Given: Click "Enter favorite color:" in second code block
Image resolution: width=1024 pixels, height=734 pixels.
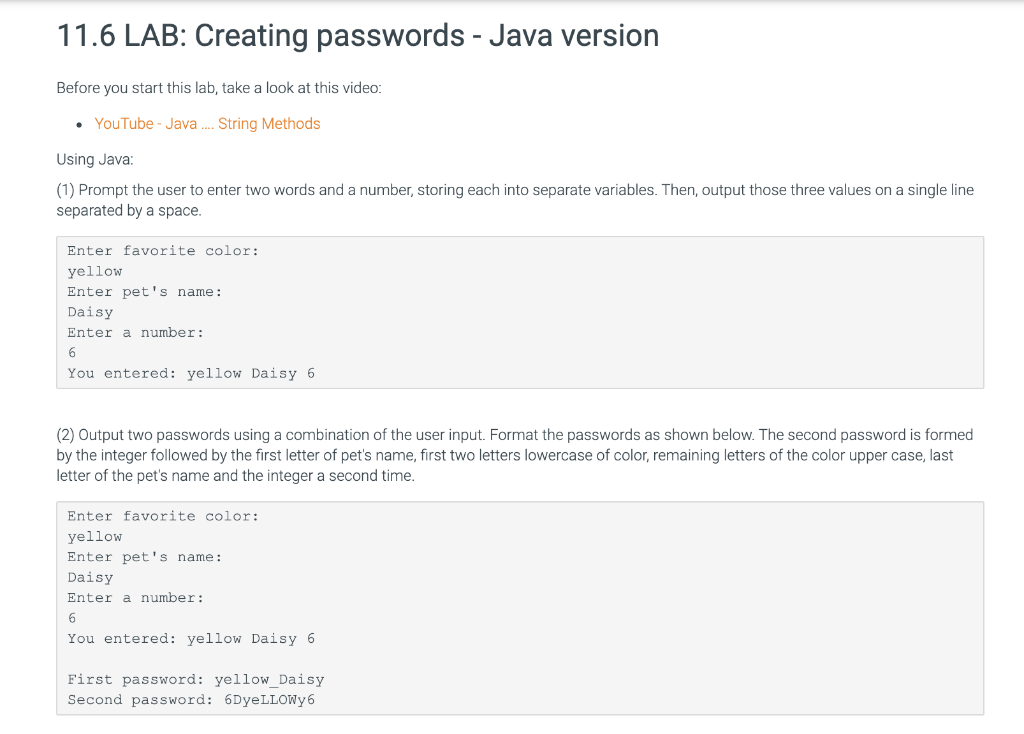Looking at the screenshot, I should tap(163, 516).
